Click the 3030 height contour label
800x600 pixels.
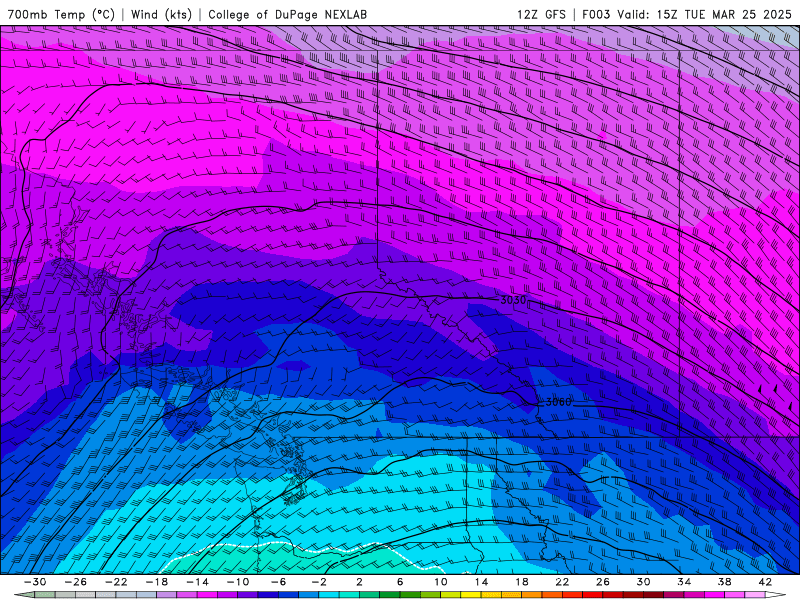(513, 300)
